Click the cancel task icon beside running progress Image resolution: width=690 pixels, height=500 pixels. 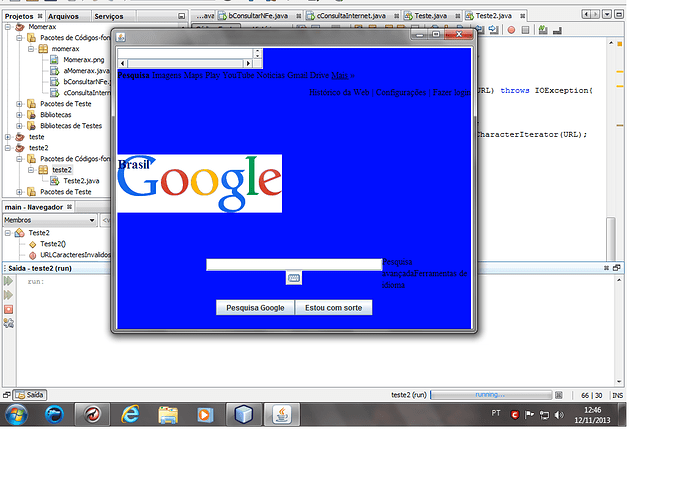[559, 395]
